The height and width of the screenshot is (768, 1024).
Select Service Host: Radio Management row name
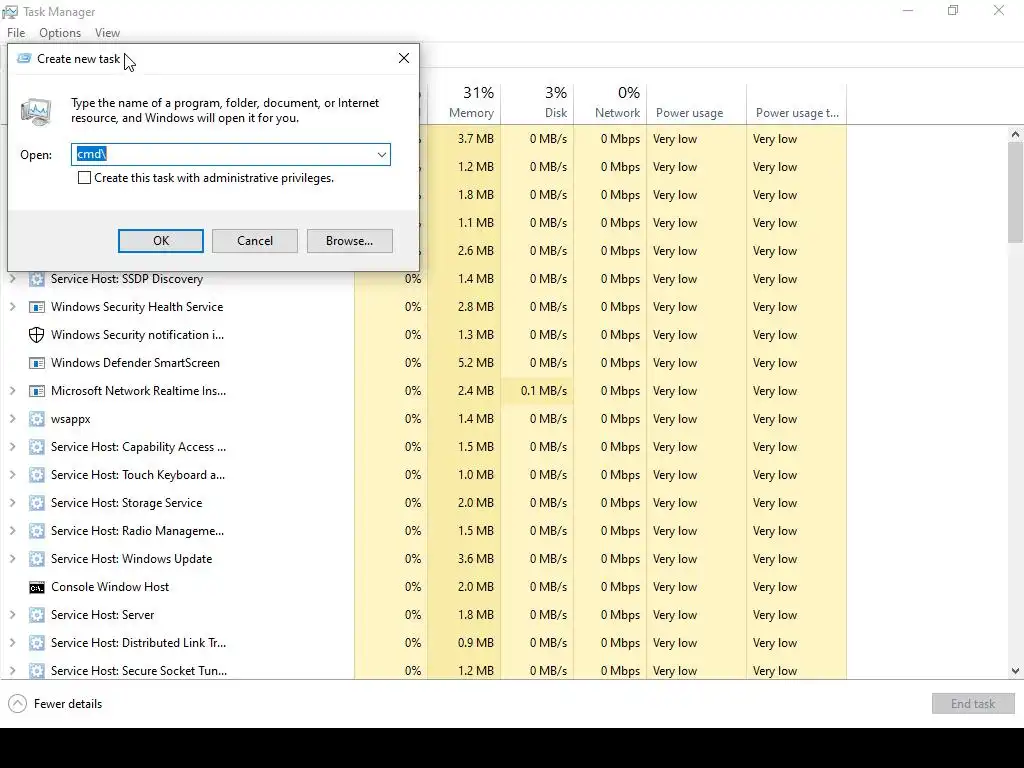coord(137,531)
